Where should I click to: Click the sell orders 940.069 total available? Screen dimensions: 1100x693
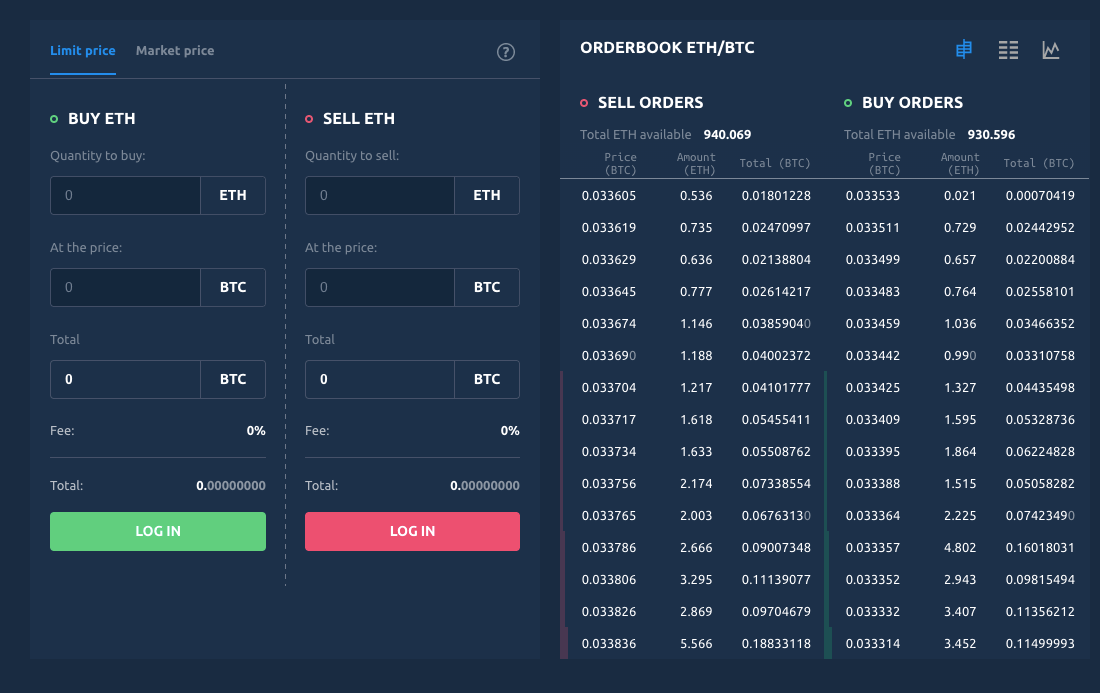[x=727, y=134]
